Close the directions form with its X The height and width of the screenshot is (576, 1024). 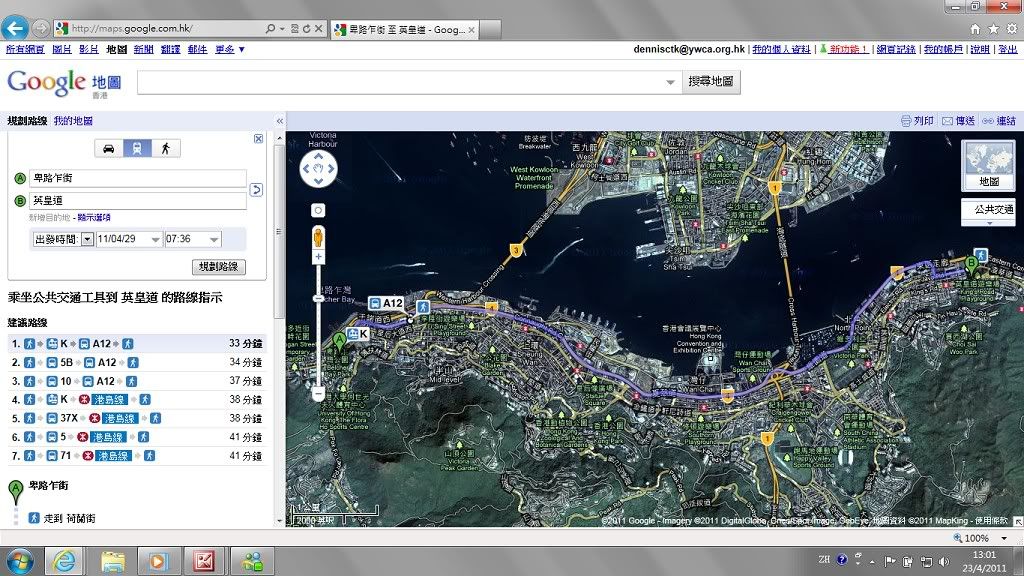259,138
